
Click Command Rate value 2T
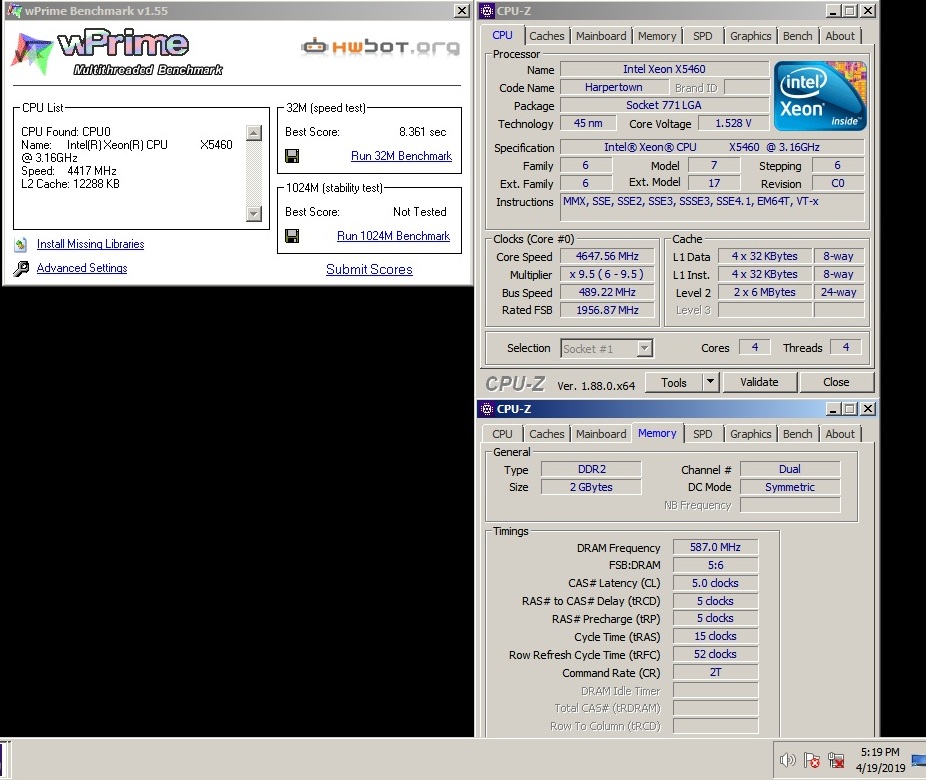pyautogui.click(x=715, y=673)
